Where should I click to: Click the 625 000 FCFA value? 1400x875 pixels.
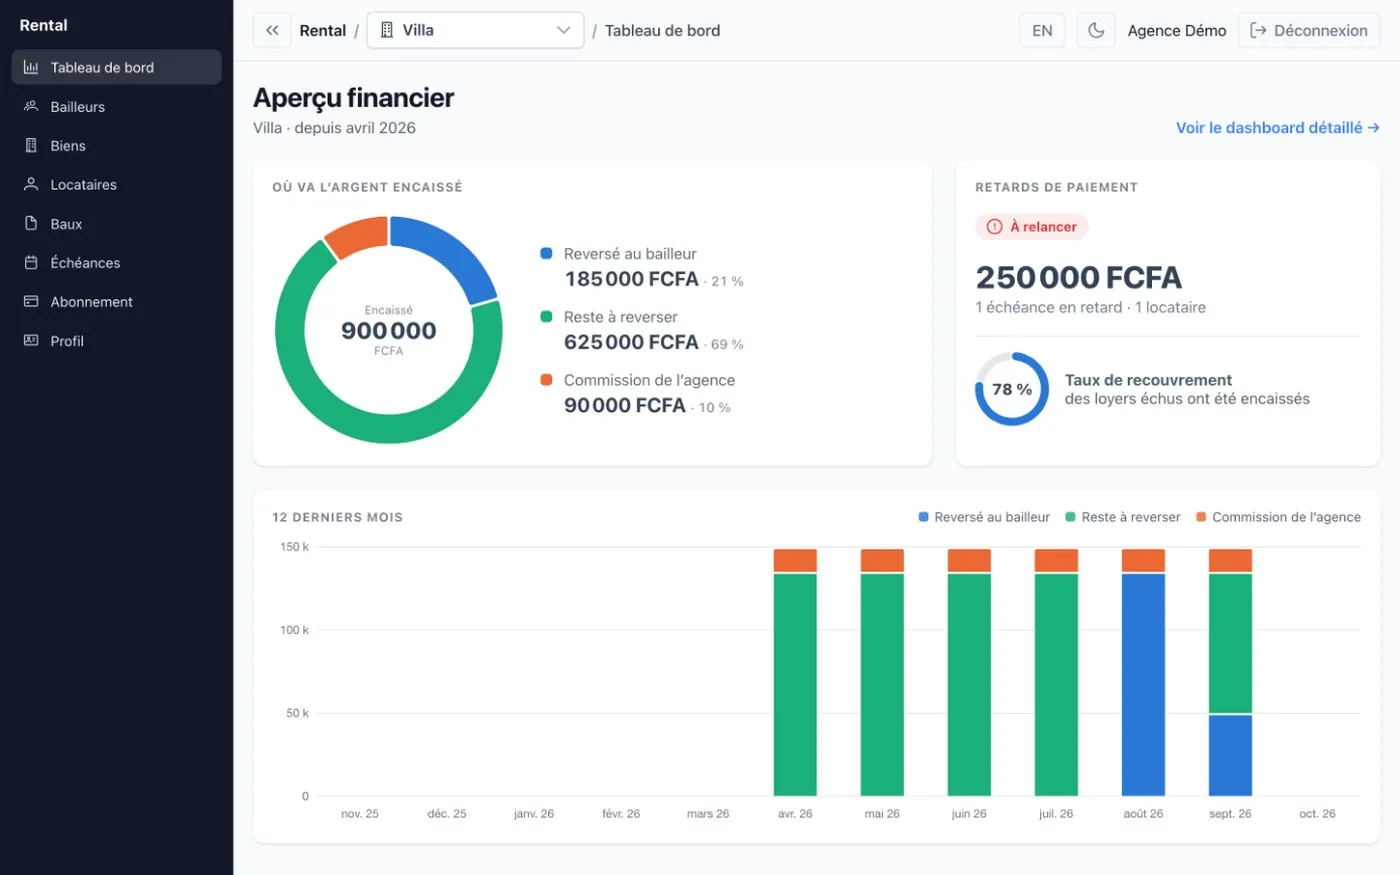[631, 342]
